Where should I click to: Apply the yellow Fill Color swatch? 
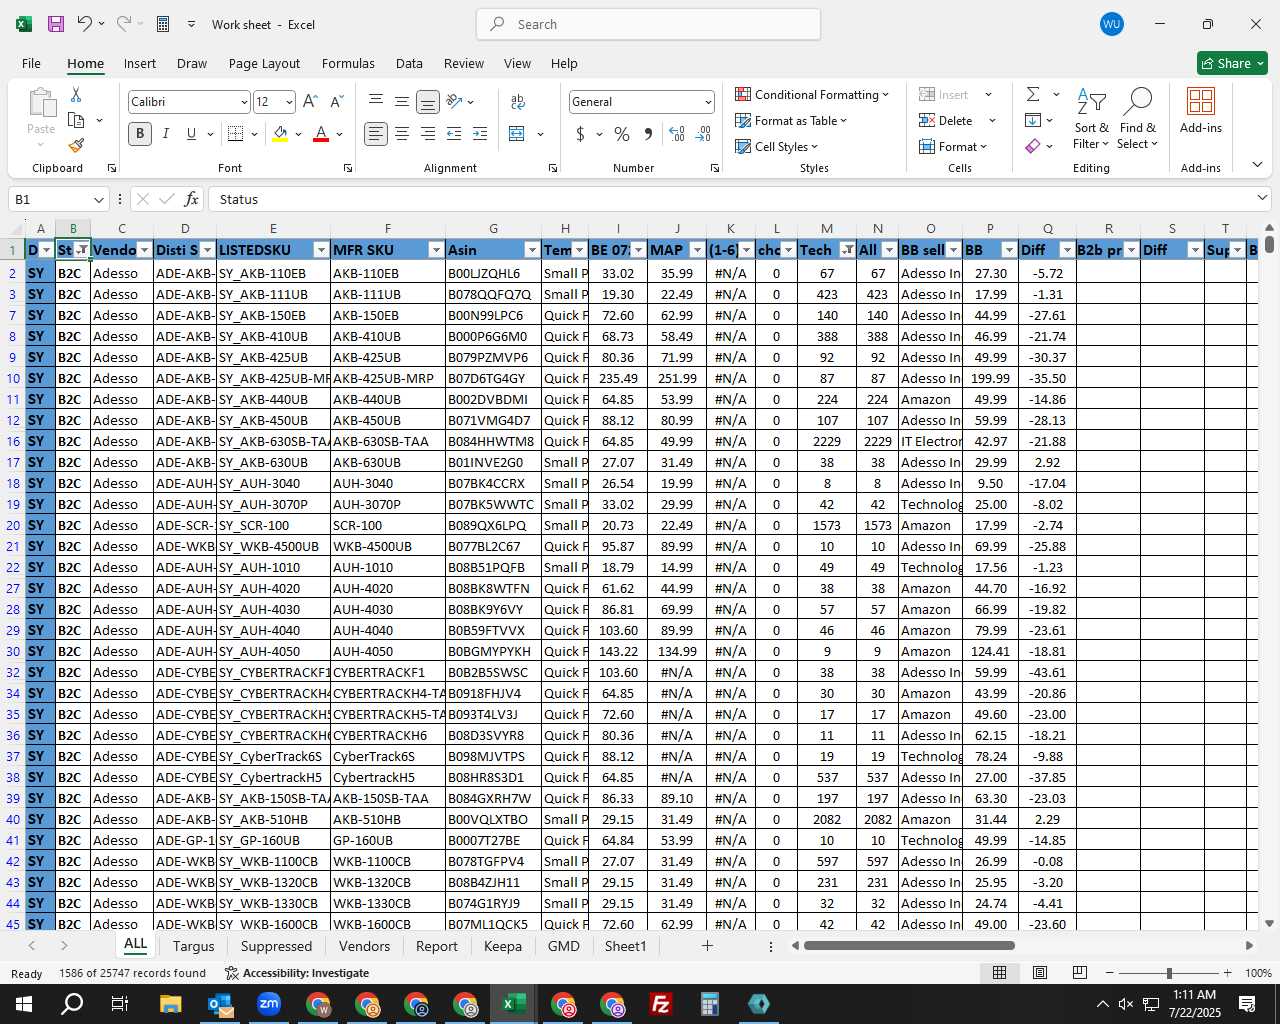tap(280, 133)
